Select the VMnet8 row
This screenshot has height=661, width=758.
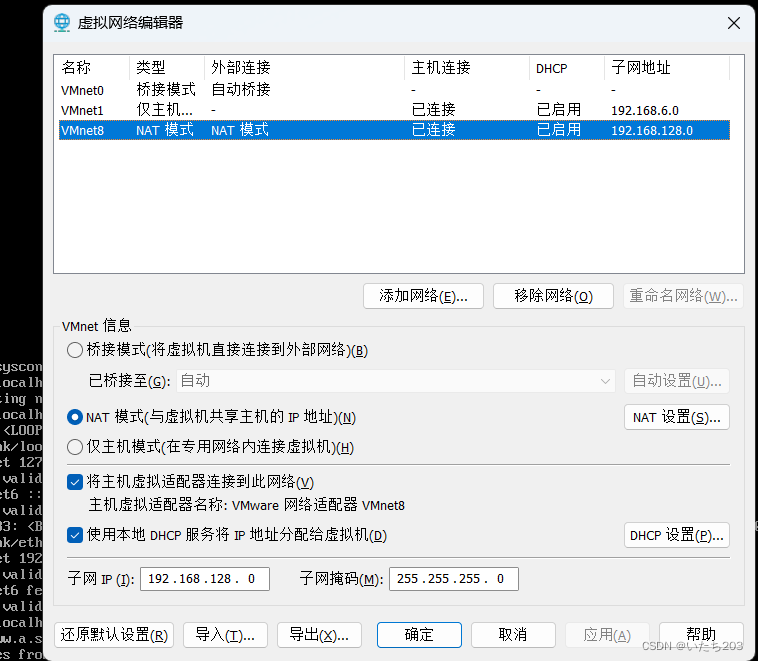coord(394,130)
